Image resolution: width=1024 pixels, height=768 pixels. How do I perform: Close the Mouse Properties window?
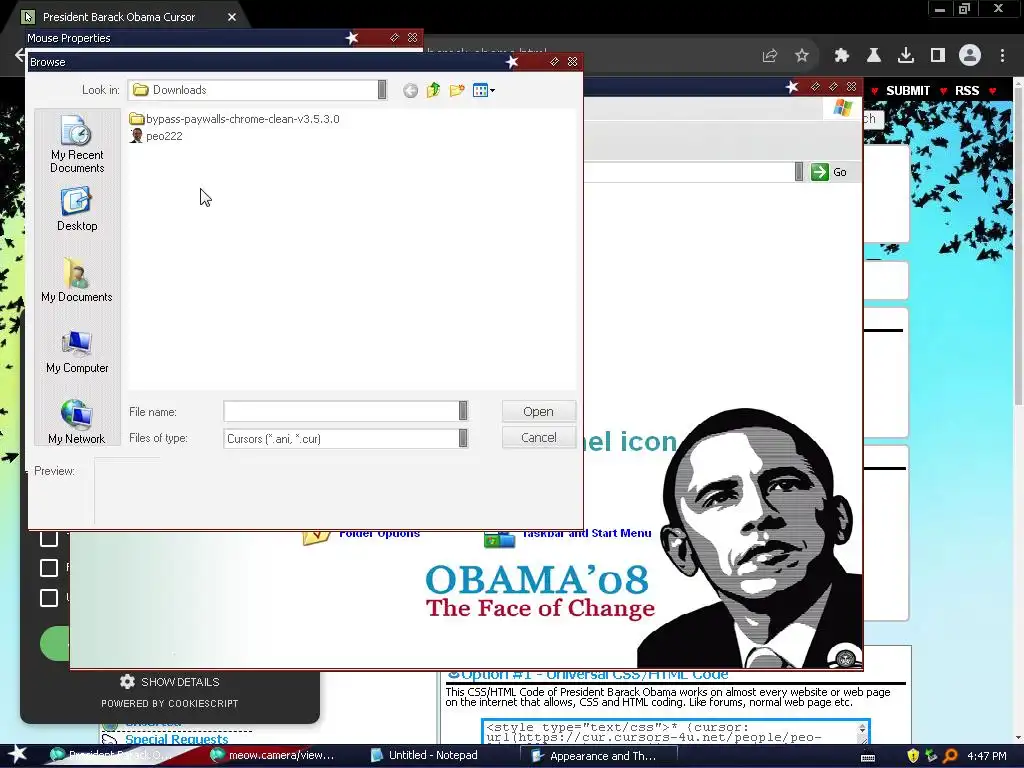(x=413, y=38)
